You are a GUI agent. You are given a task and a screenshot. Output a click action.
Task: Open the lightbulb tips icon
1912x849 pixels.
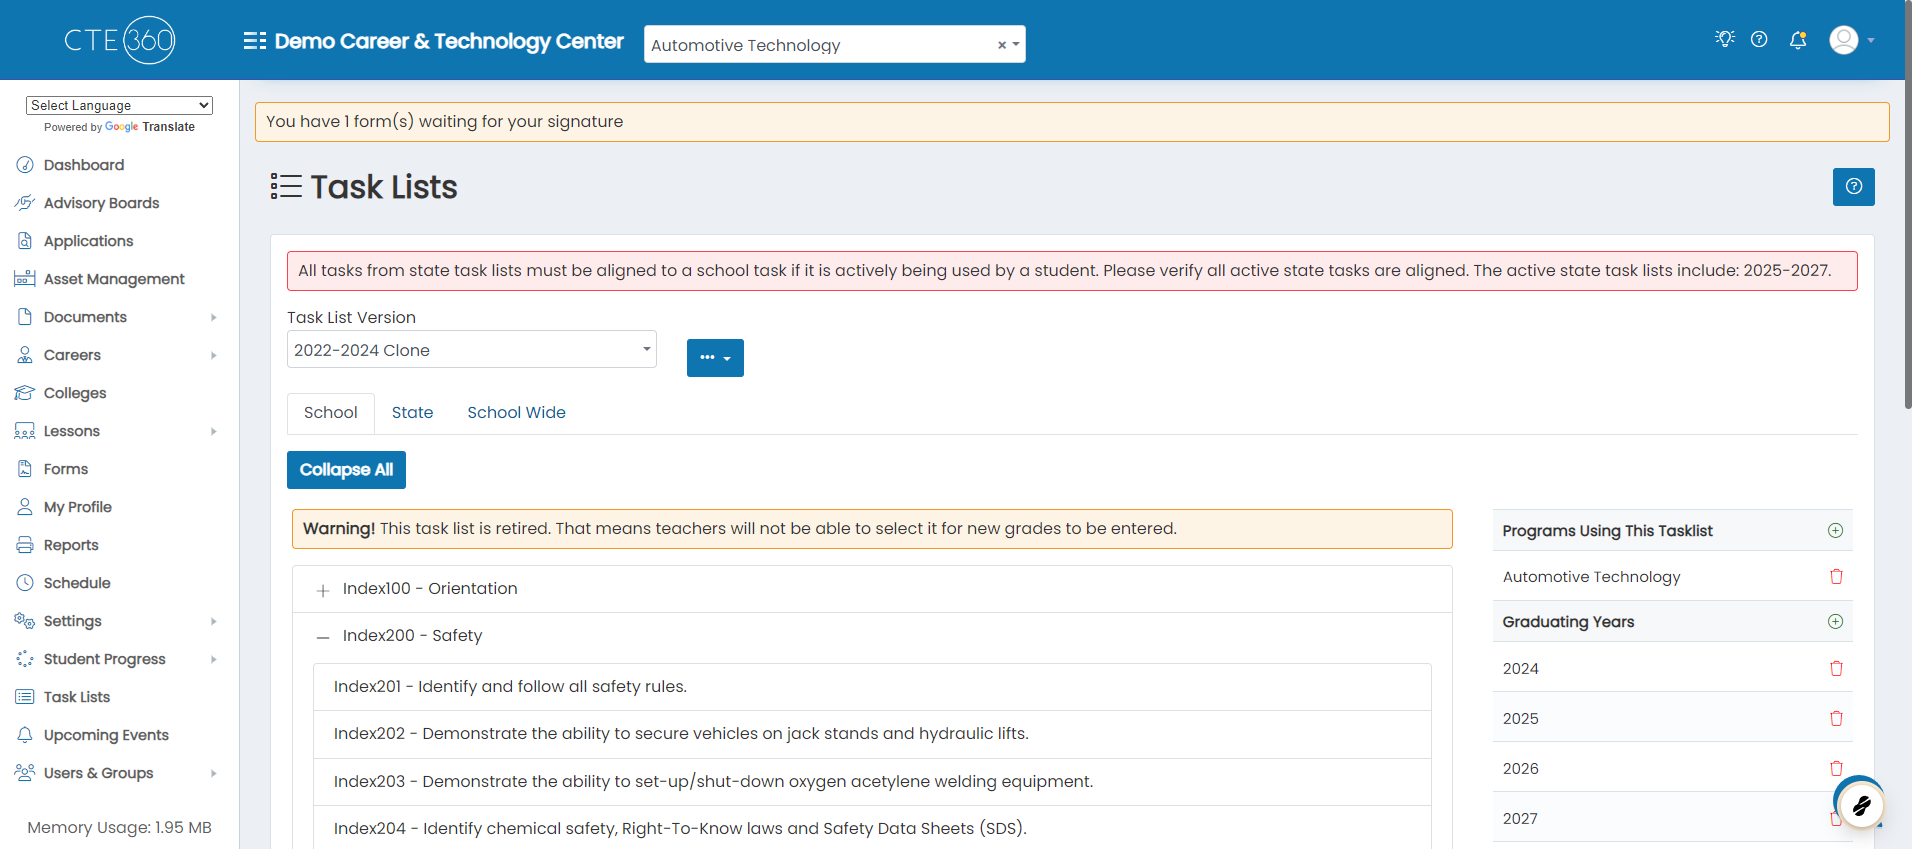click(1724, 39)
